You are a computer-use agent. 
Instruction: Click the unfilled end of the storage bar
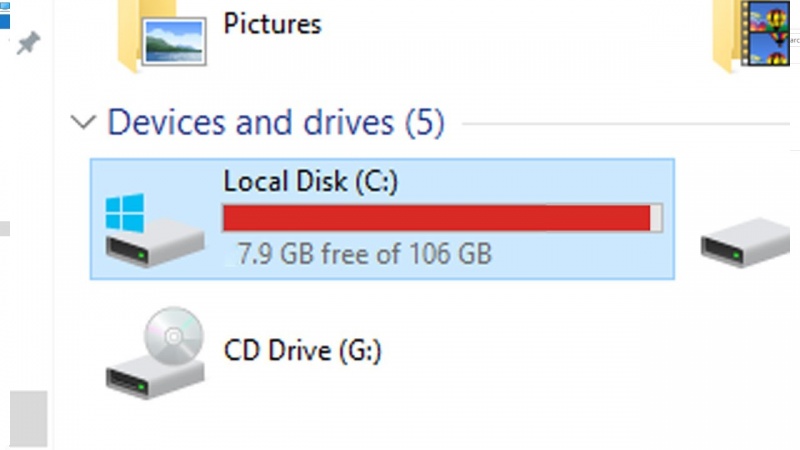pyautogui.click(x=656, y=218)
